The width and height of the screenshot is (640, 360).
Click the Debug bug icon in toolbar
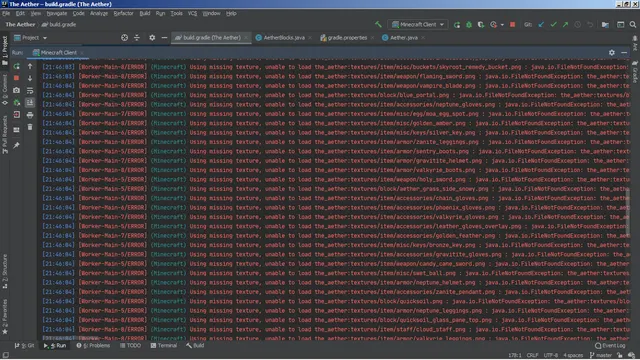coord(469,25)
